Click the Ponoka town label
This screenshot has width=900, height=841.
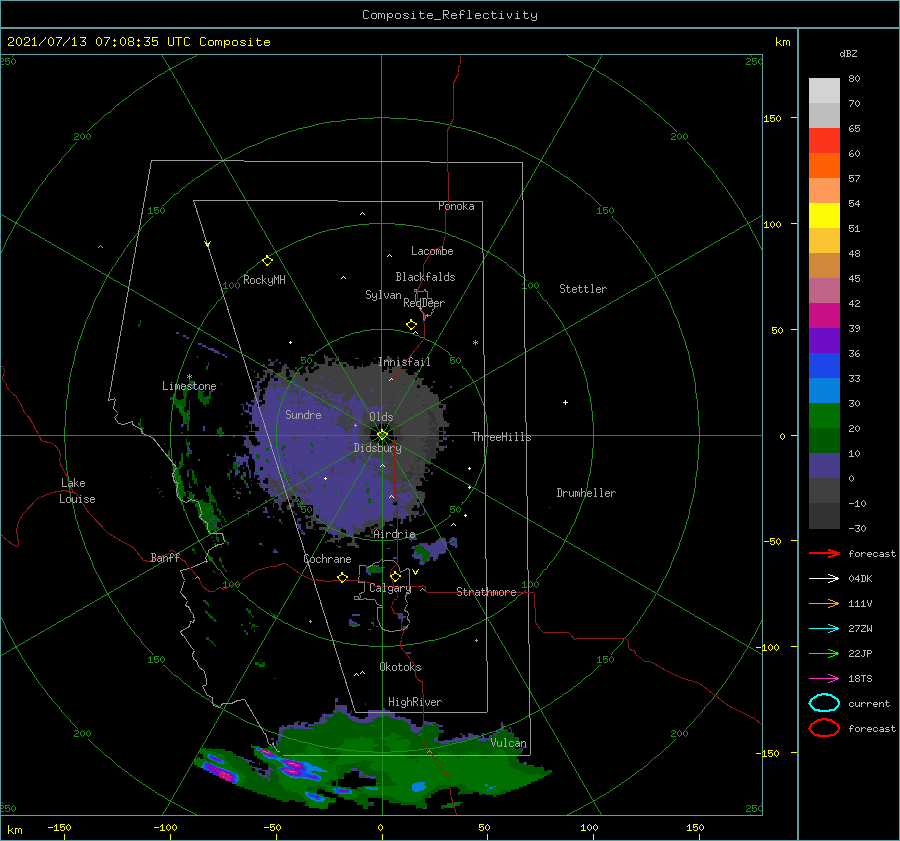tap(456, 206)
